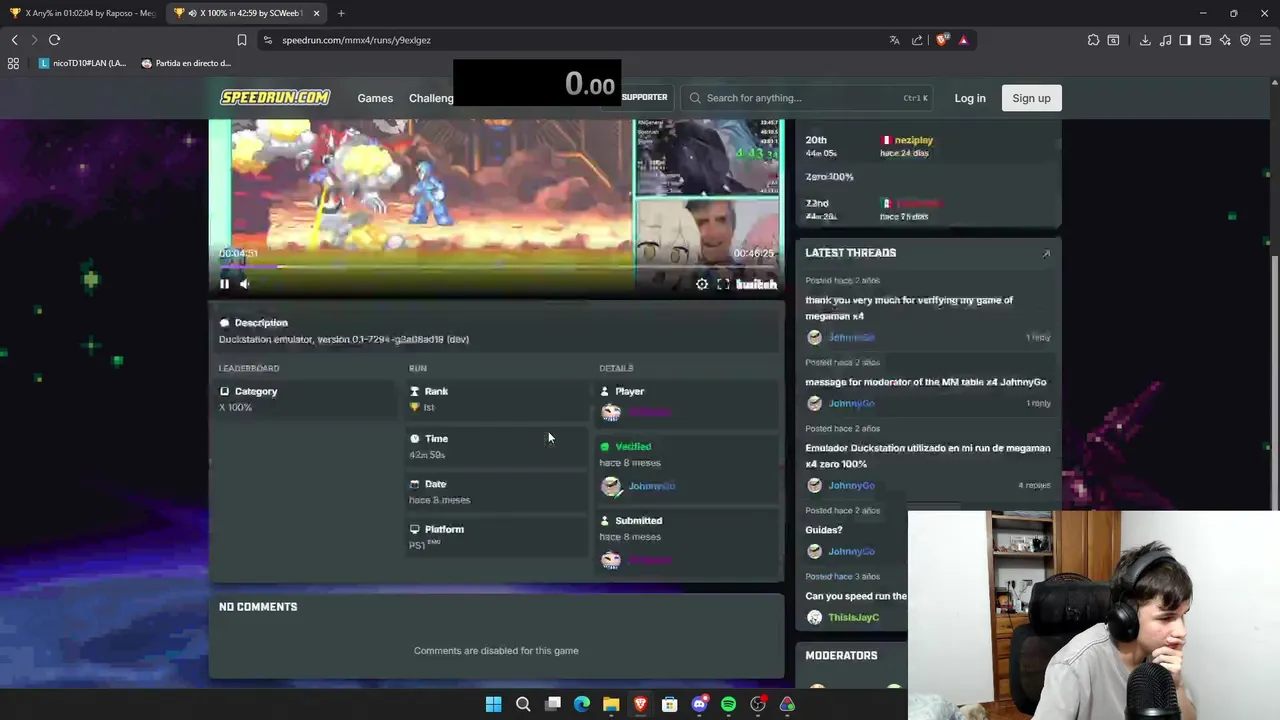
Task: Open video settings gear icon
Action: 702,284
